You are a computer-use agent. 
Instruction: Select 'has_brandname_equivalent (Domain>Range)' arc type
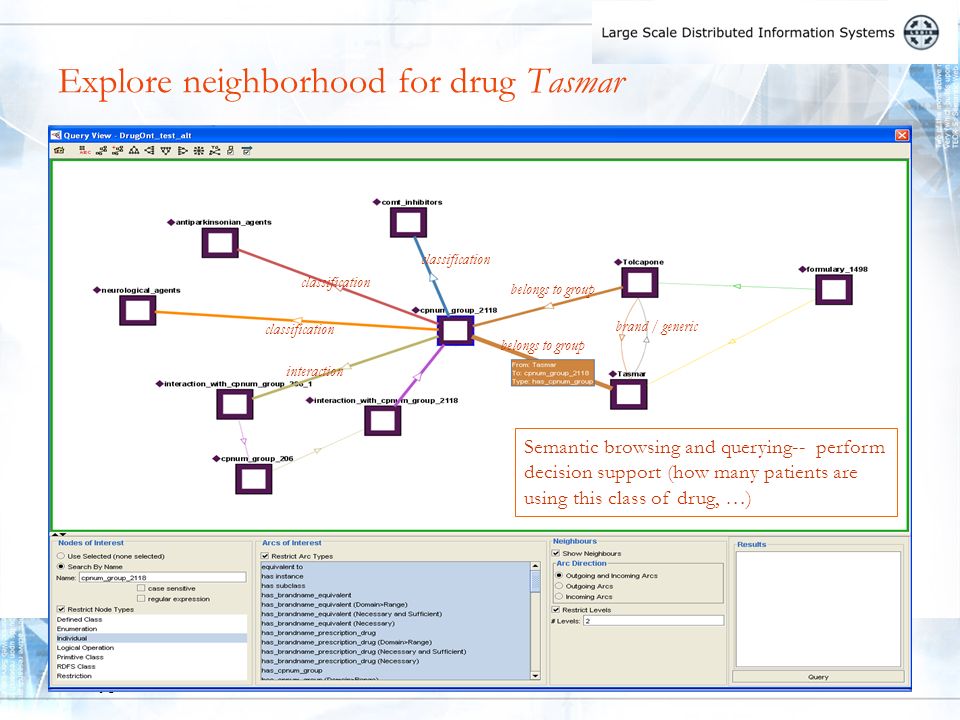(396, 604)
